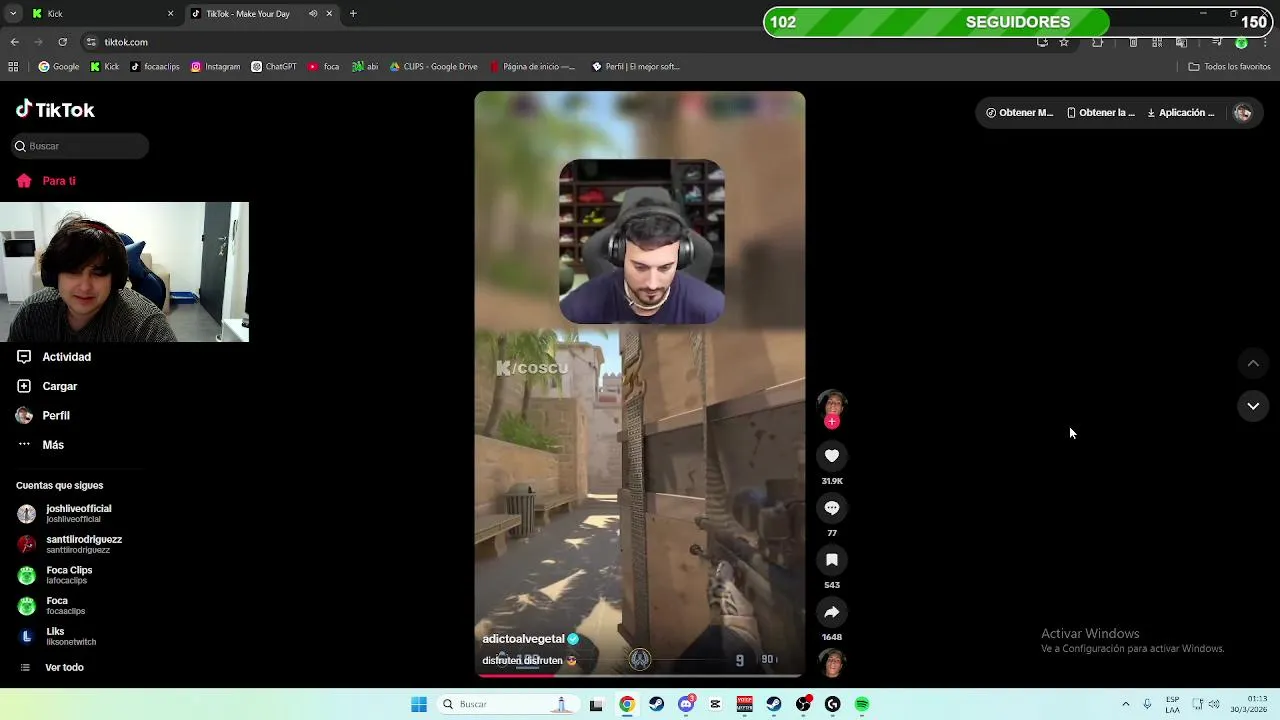View site information icon beside tiktok.com
Image resolution: width=1280 pixels, height=720 pixels.
point(91,42)
